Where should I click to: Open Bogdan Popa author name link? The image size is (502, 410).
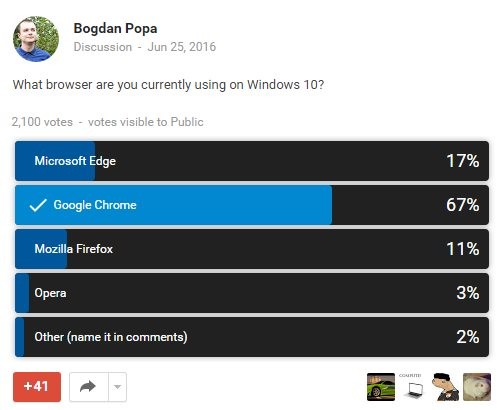click(x=115, y=29)
